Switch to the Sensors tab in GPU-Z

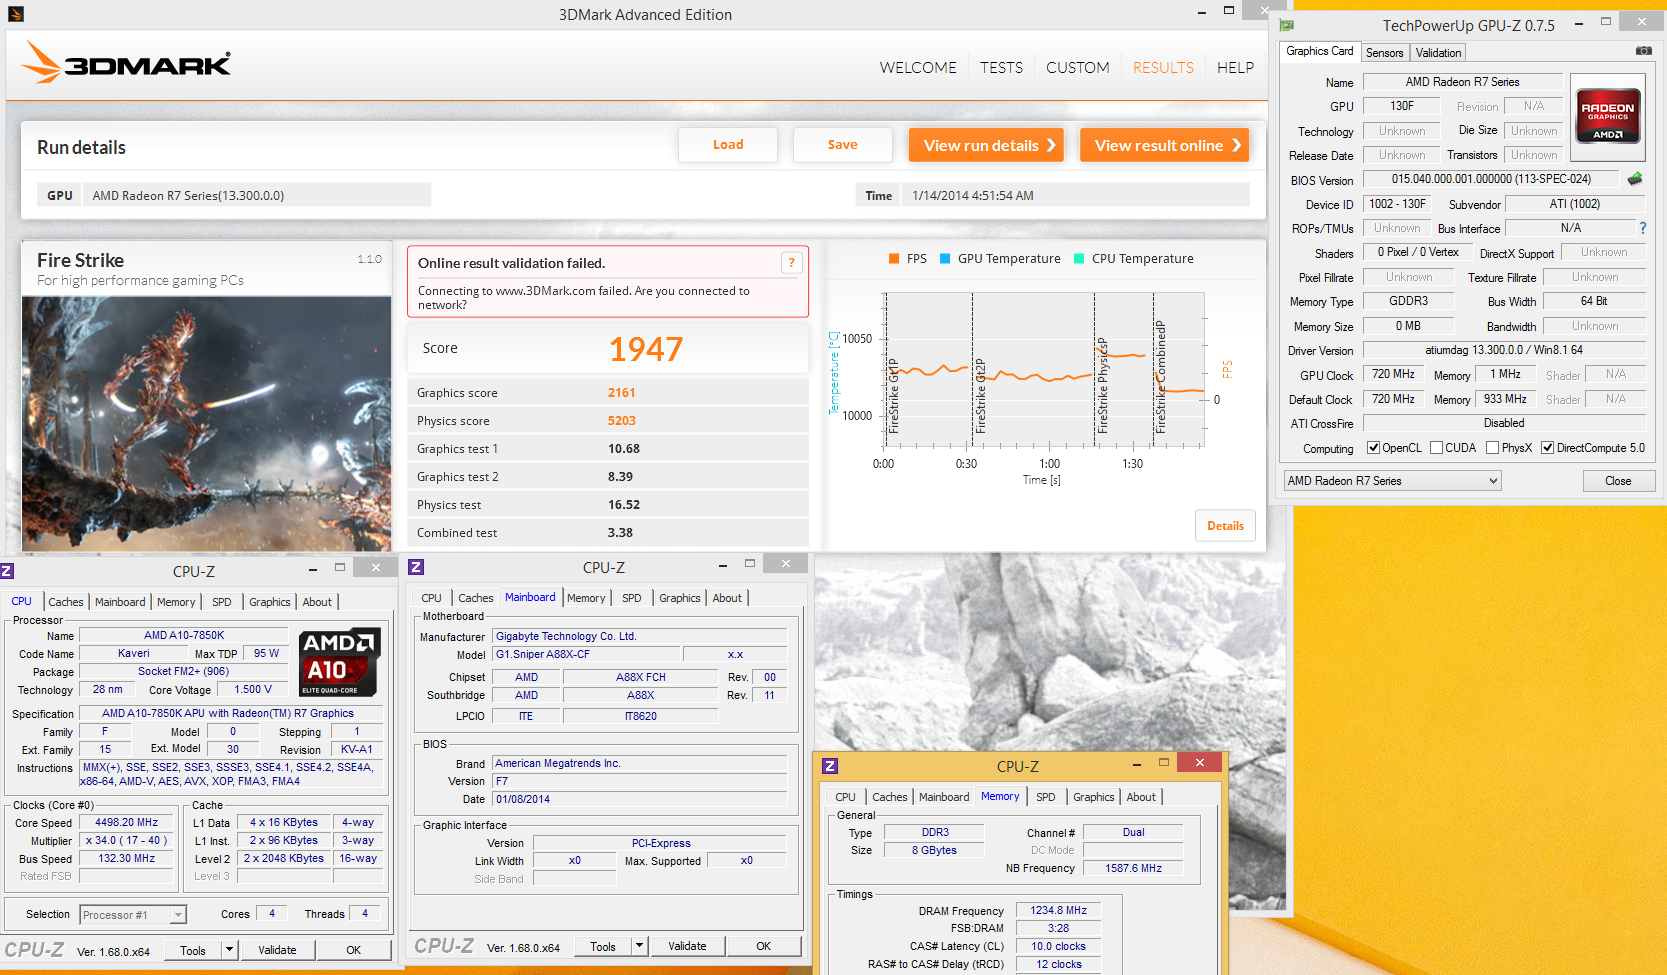click(x=1384, y=53)
